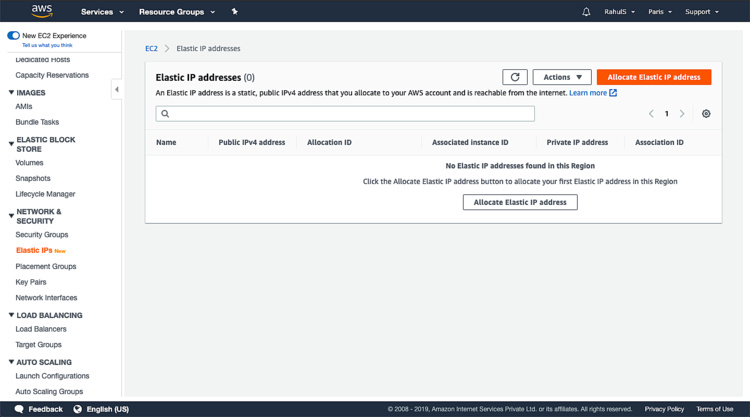
Task: Open the notifications bell icon
Action: click(586, 12)
